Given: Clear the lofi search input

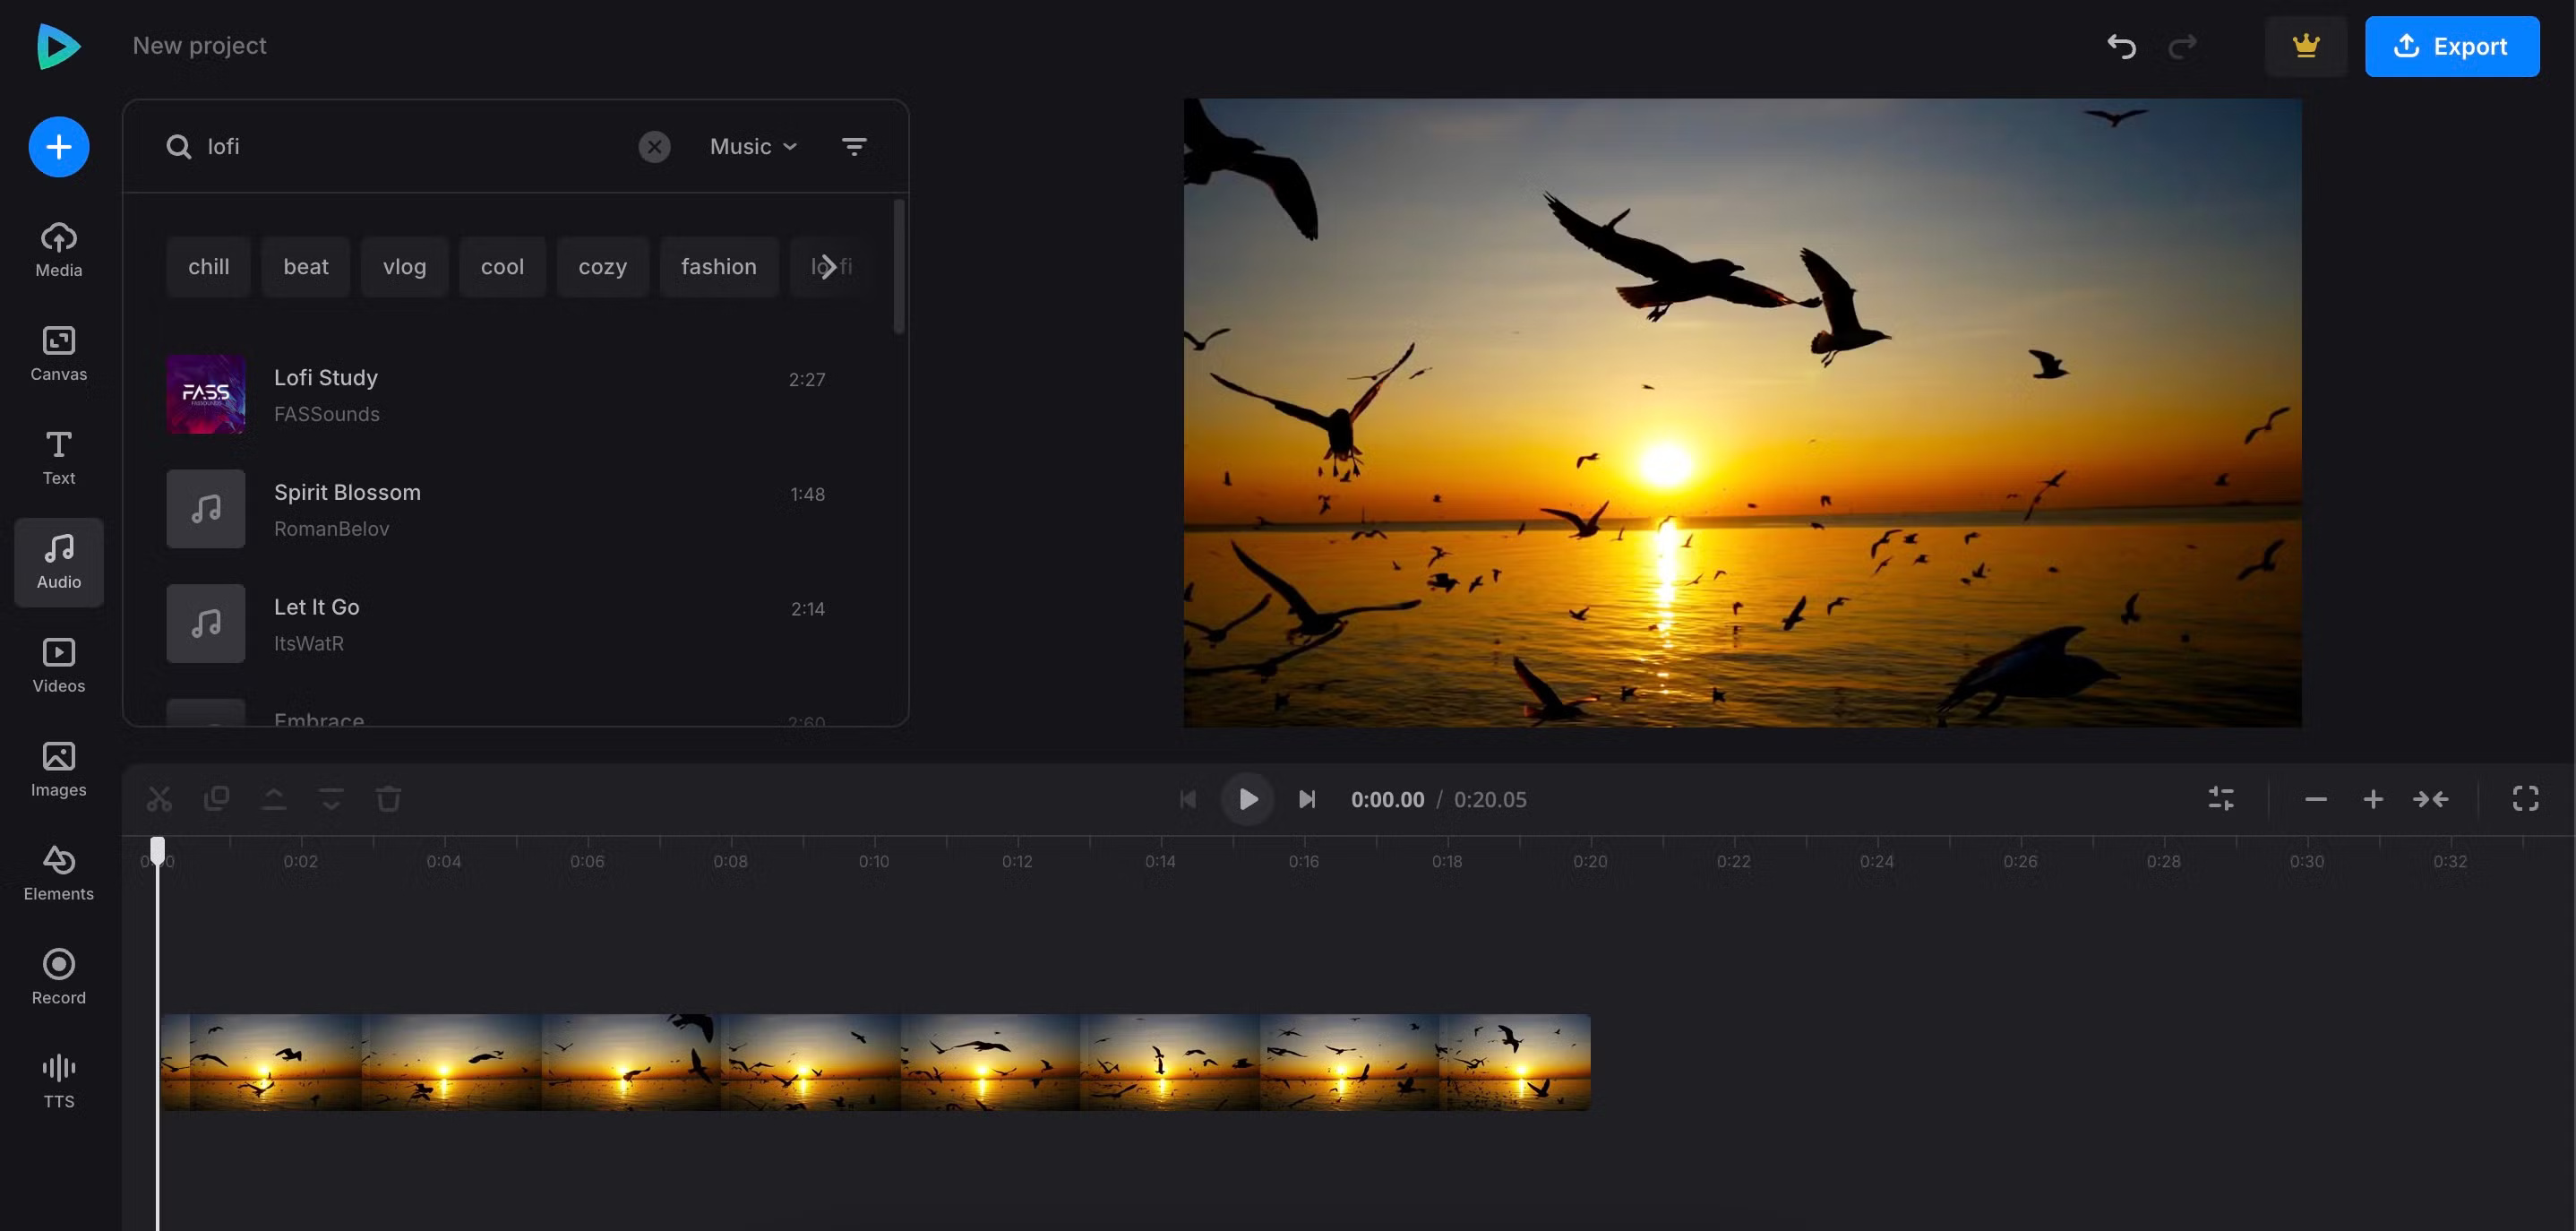Looking at the screenshot, I should [x=656, y=146].
